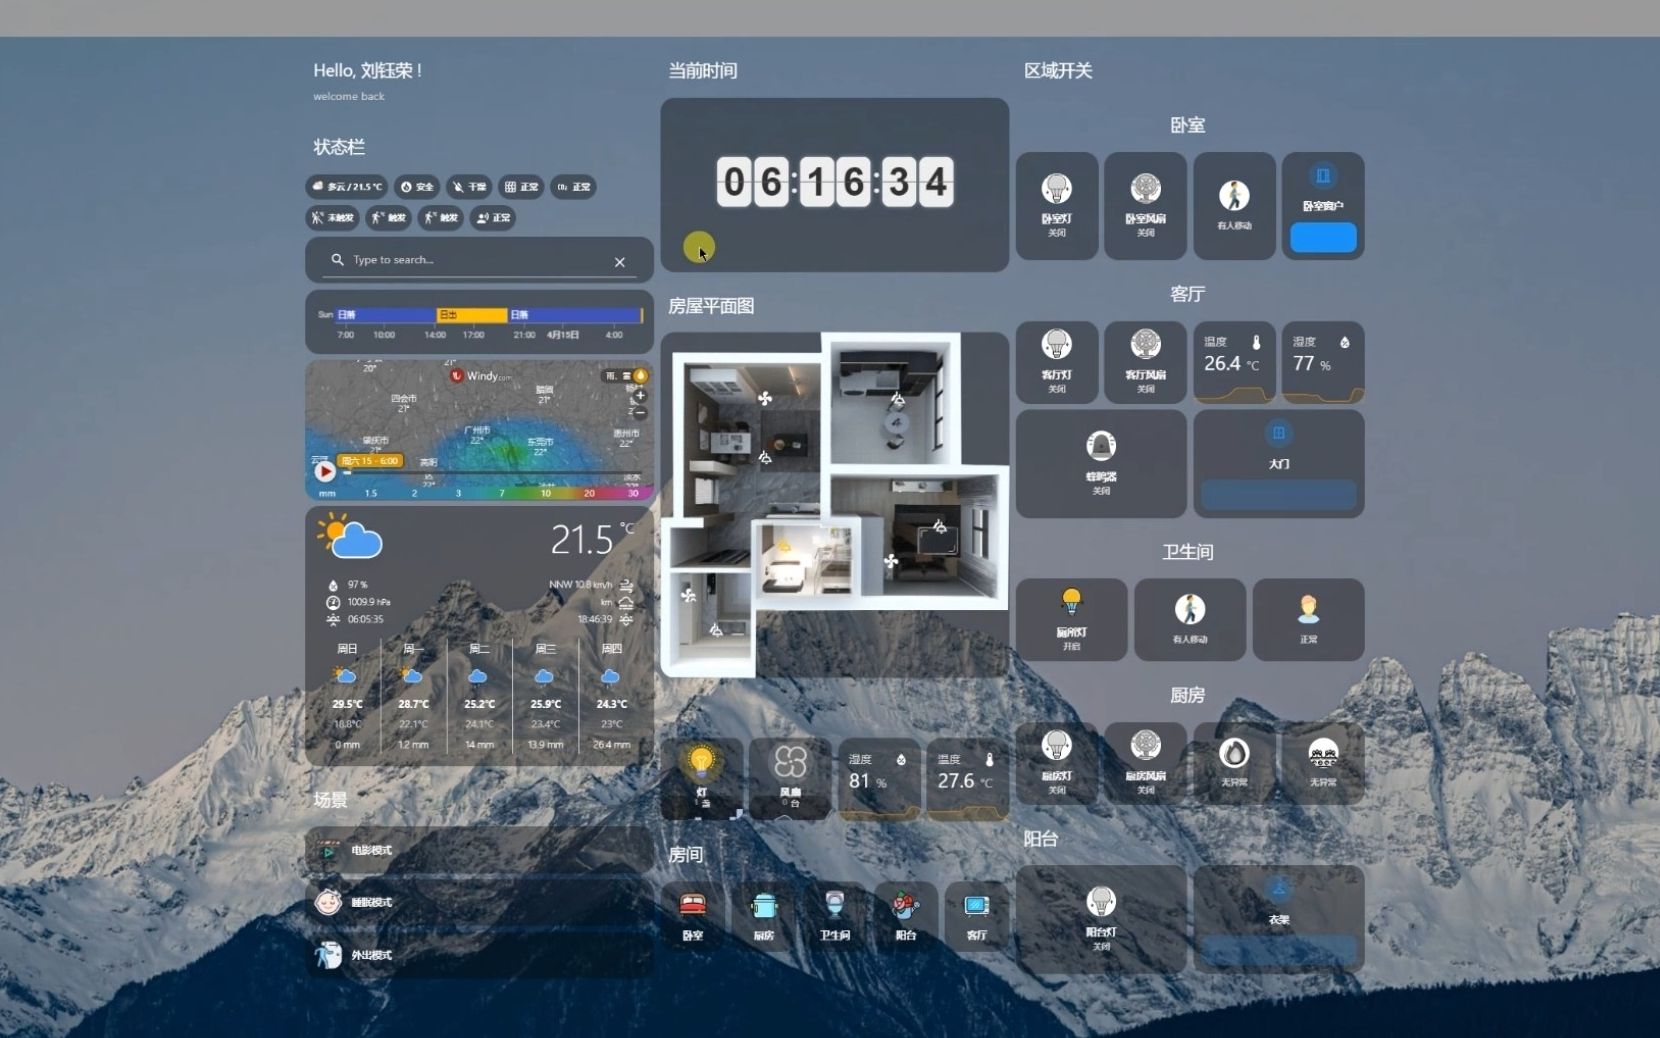The width and height of the screenshot is (1660, 1038).
Task: Click the person-voice 正常 status chip
Action: pos(493,218)
